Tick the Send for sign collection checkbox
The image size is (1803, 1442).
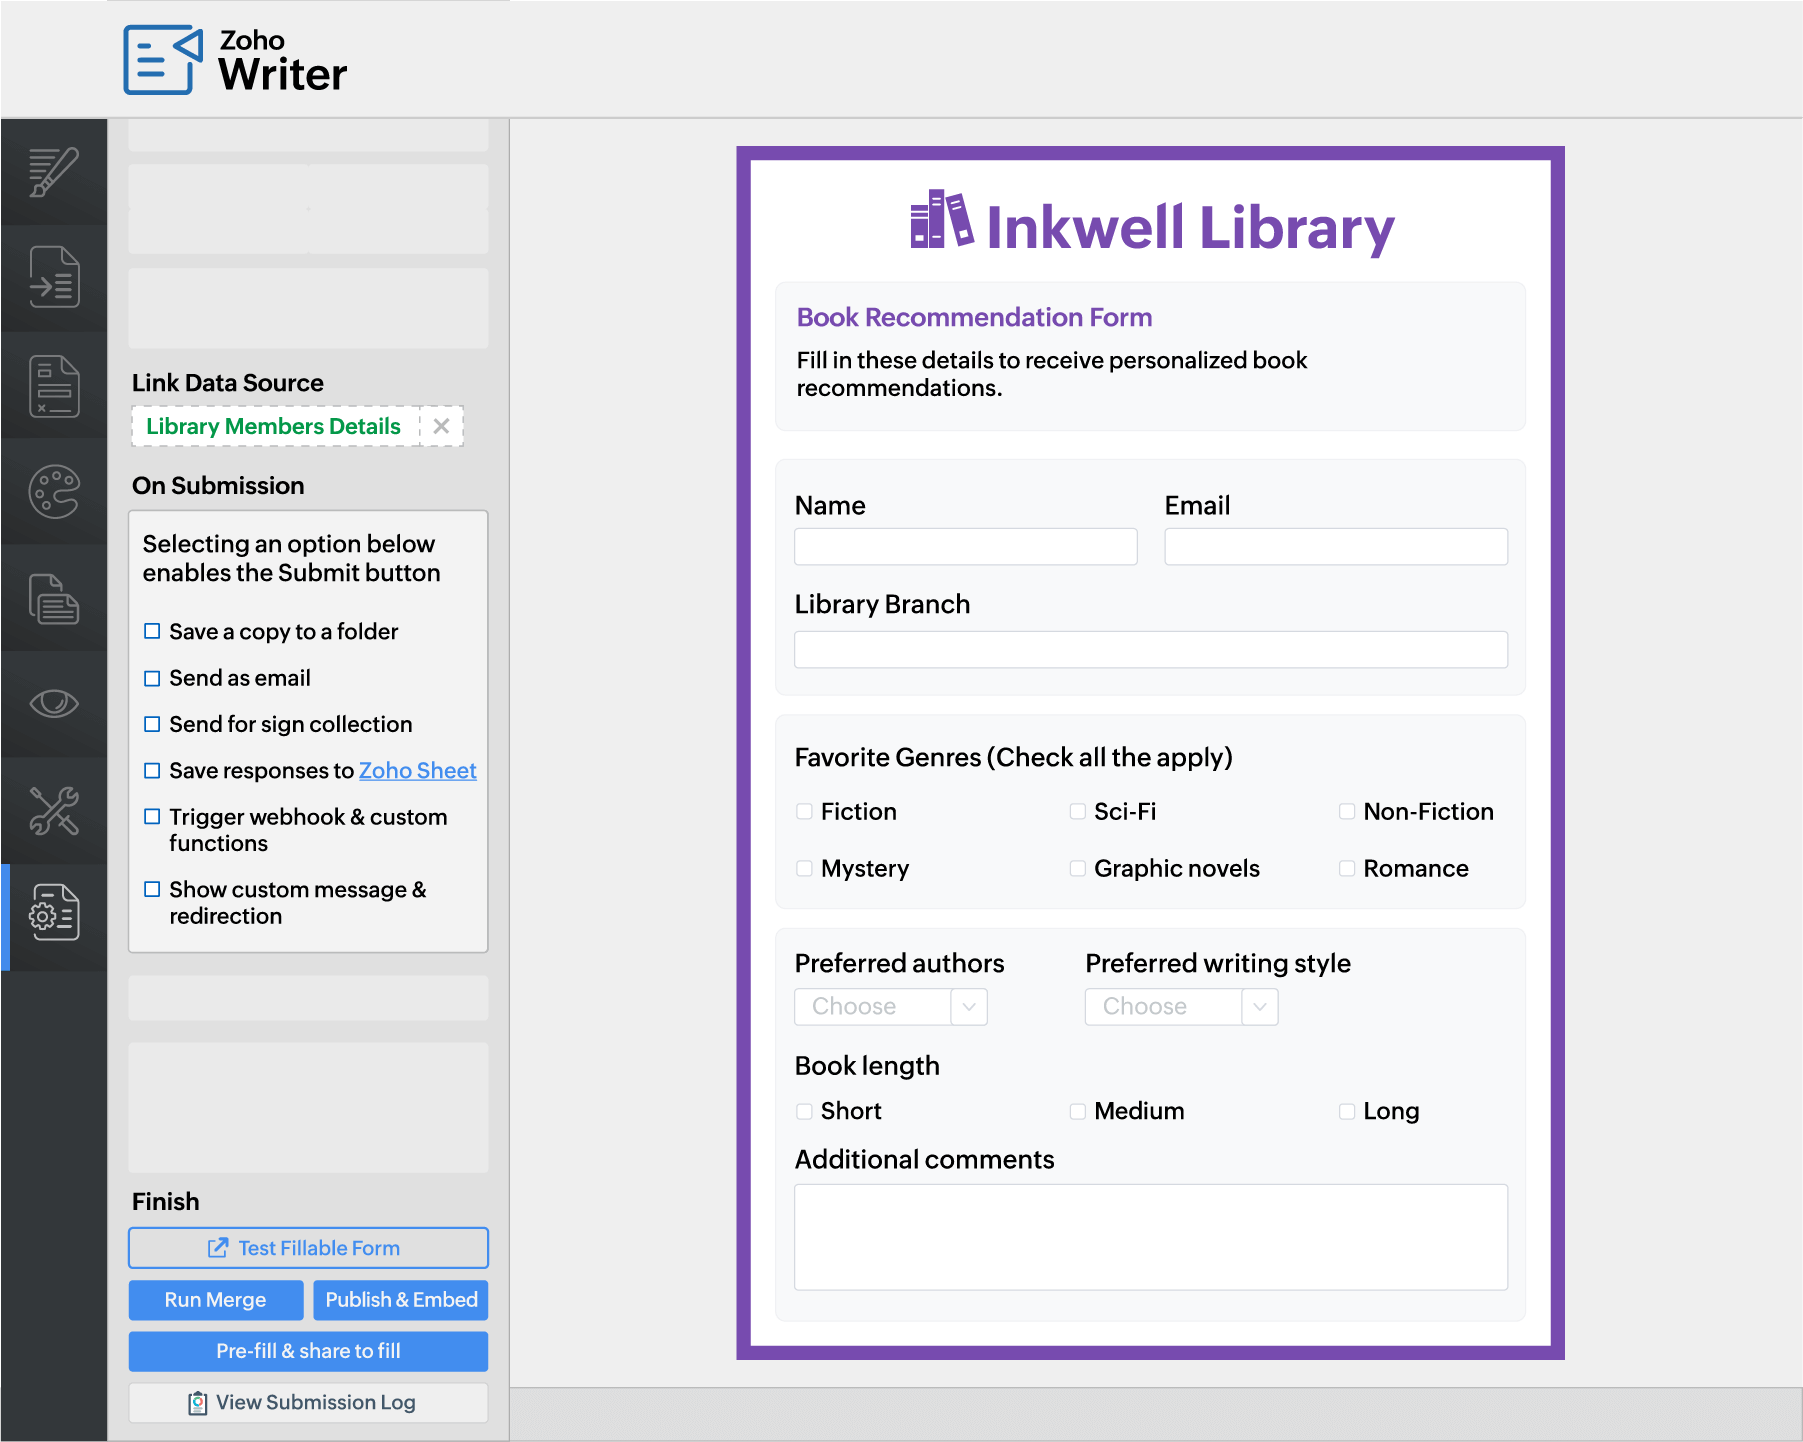click(152, 724)
